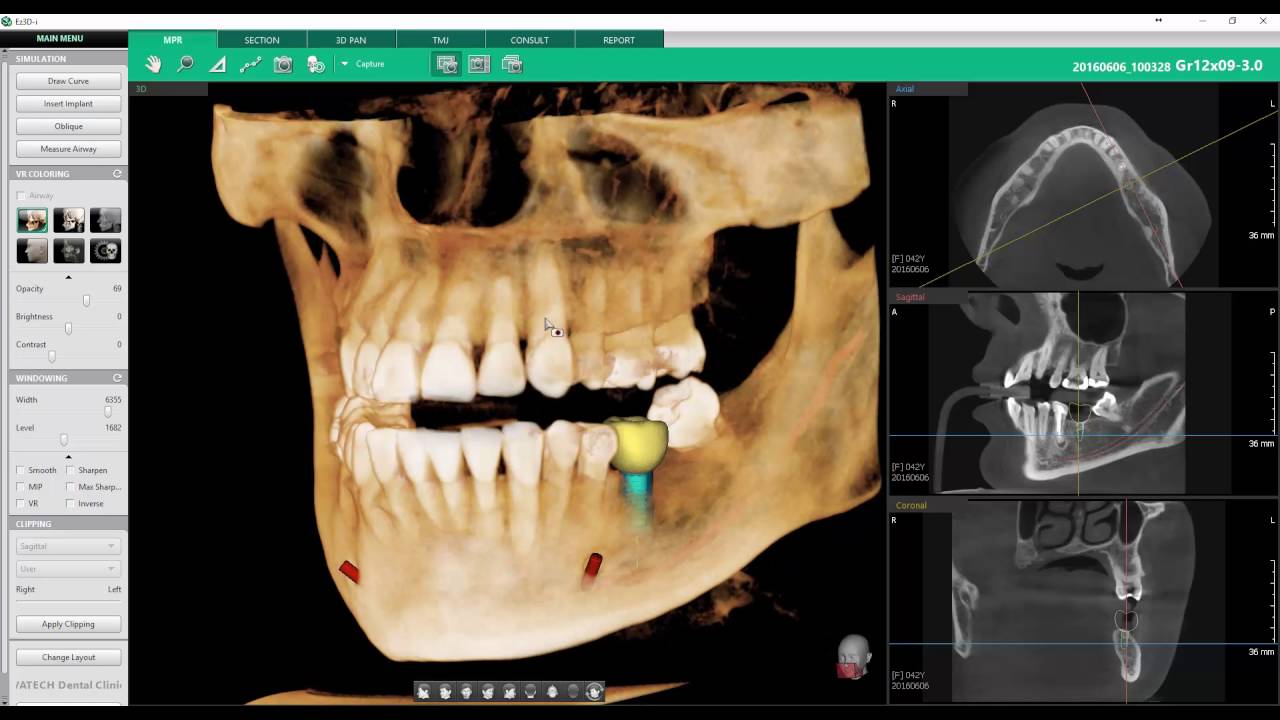The height and width of the screenshot is (720, 1280).
Task: Check the MIP rendering option
Action: [21, 487]
